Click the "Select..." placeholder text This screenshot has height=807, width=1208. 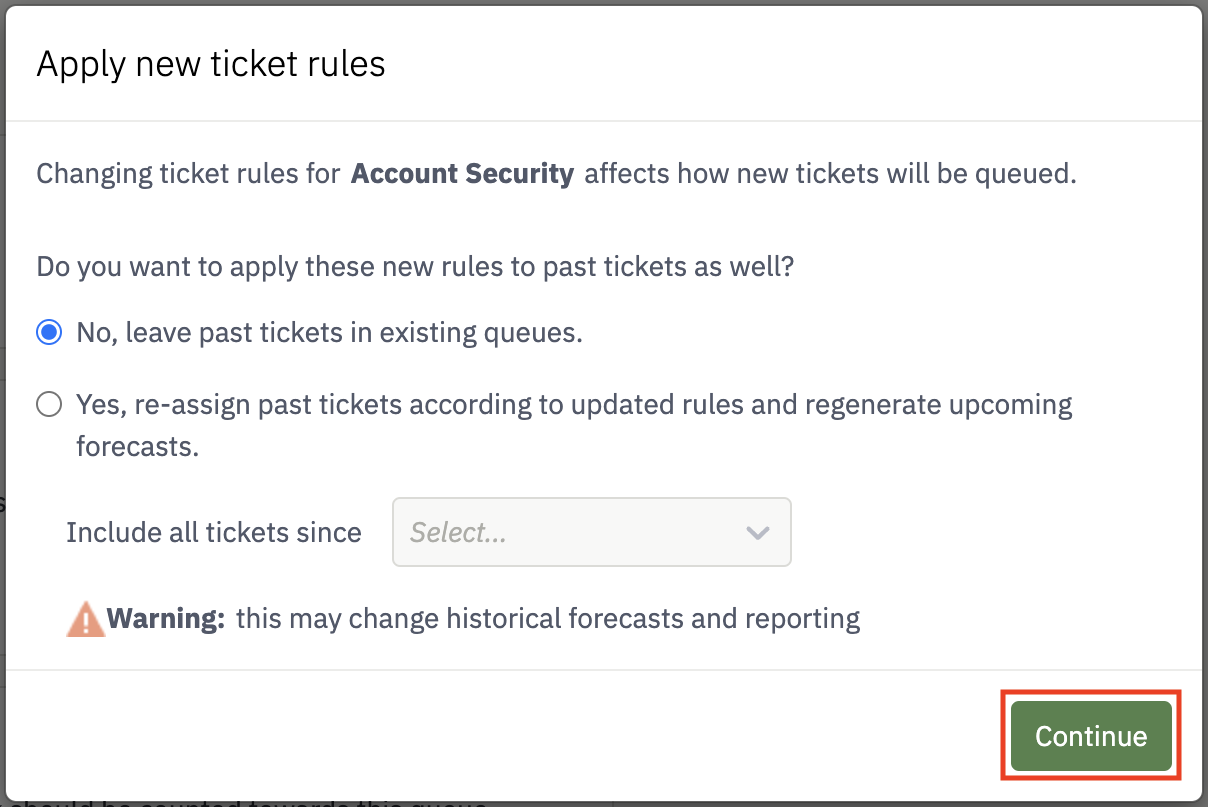coord(458,533)
